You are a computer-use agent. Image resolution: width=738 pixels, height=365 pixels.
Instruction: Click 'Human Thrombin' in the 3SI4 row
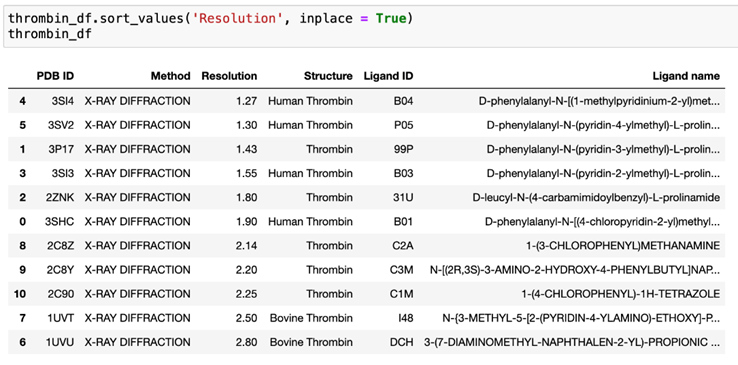pos(310,101)
